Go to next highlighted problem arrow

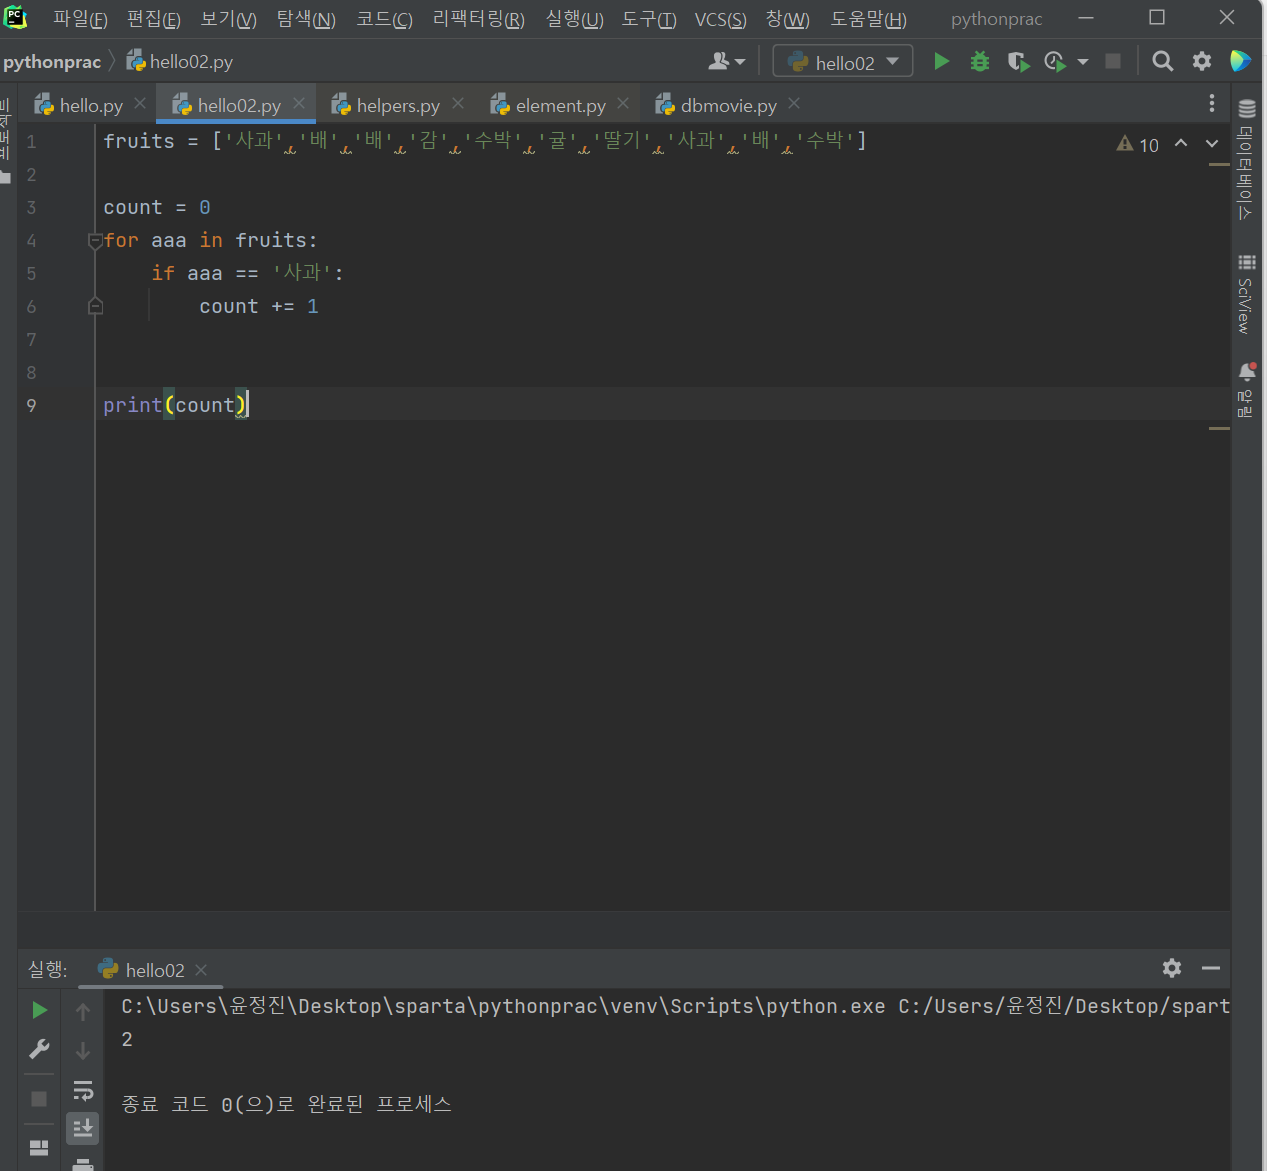click(x=1212, y=144)
